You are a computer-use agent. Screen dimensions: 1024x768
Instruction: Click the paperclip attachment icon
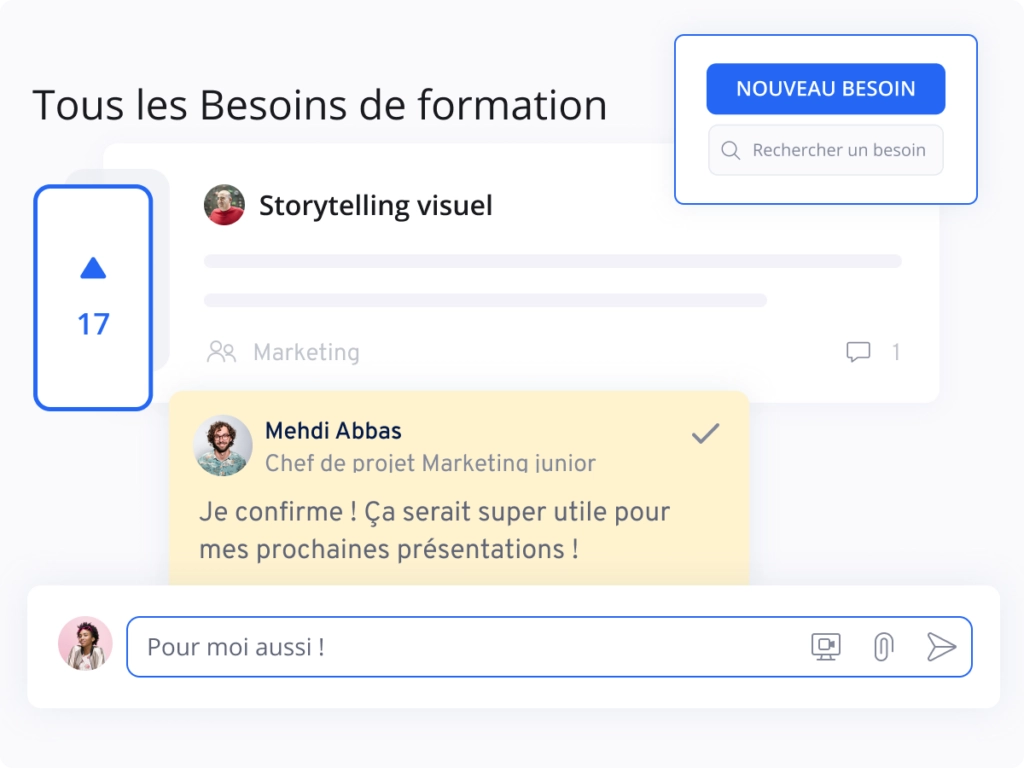[882, 647]
